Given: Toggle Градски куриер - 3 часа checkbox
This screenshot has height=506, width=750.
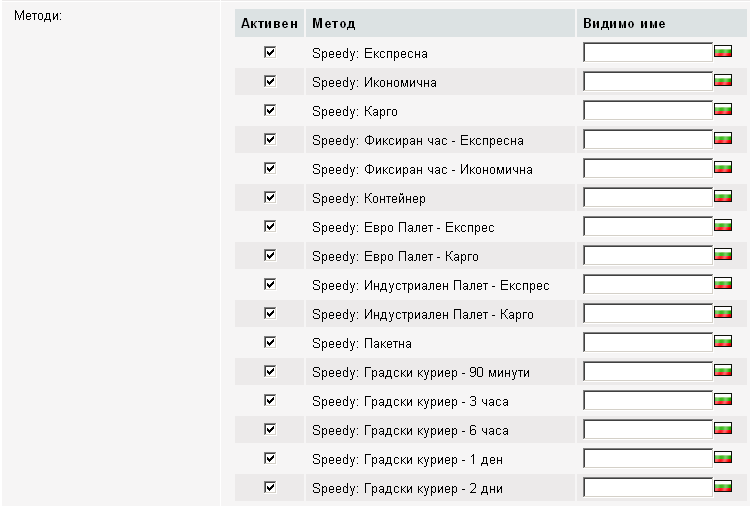Looking at the screenshot, I should 270,400.
